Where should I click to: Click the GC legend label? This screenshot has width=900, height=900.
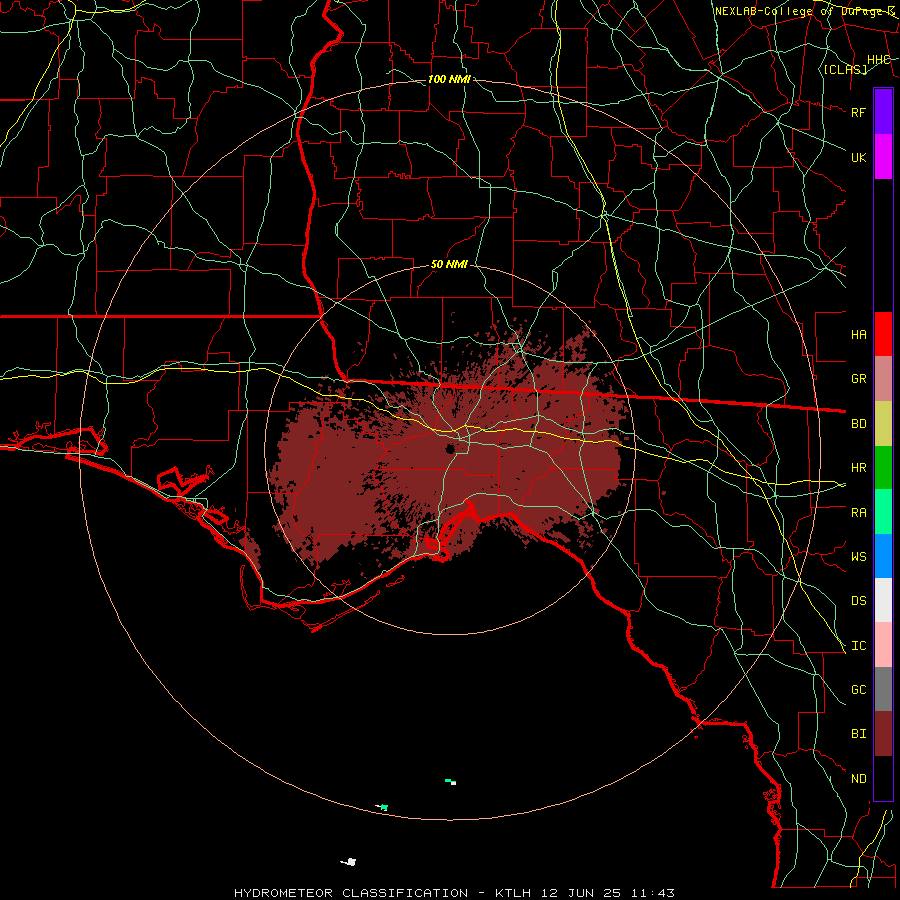click(x=859, y=690)
